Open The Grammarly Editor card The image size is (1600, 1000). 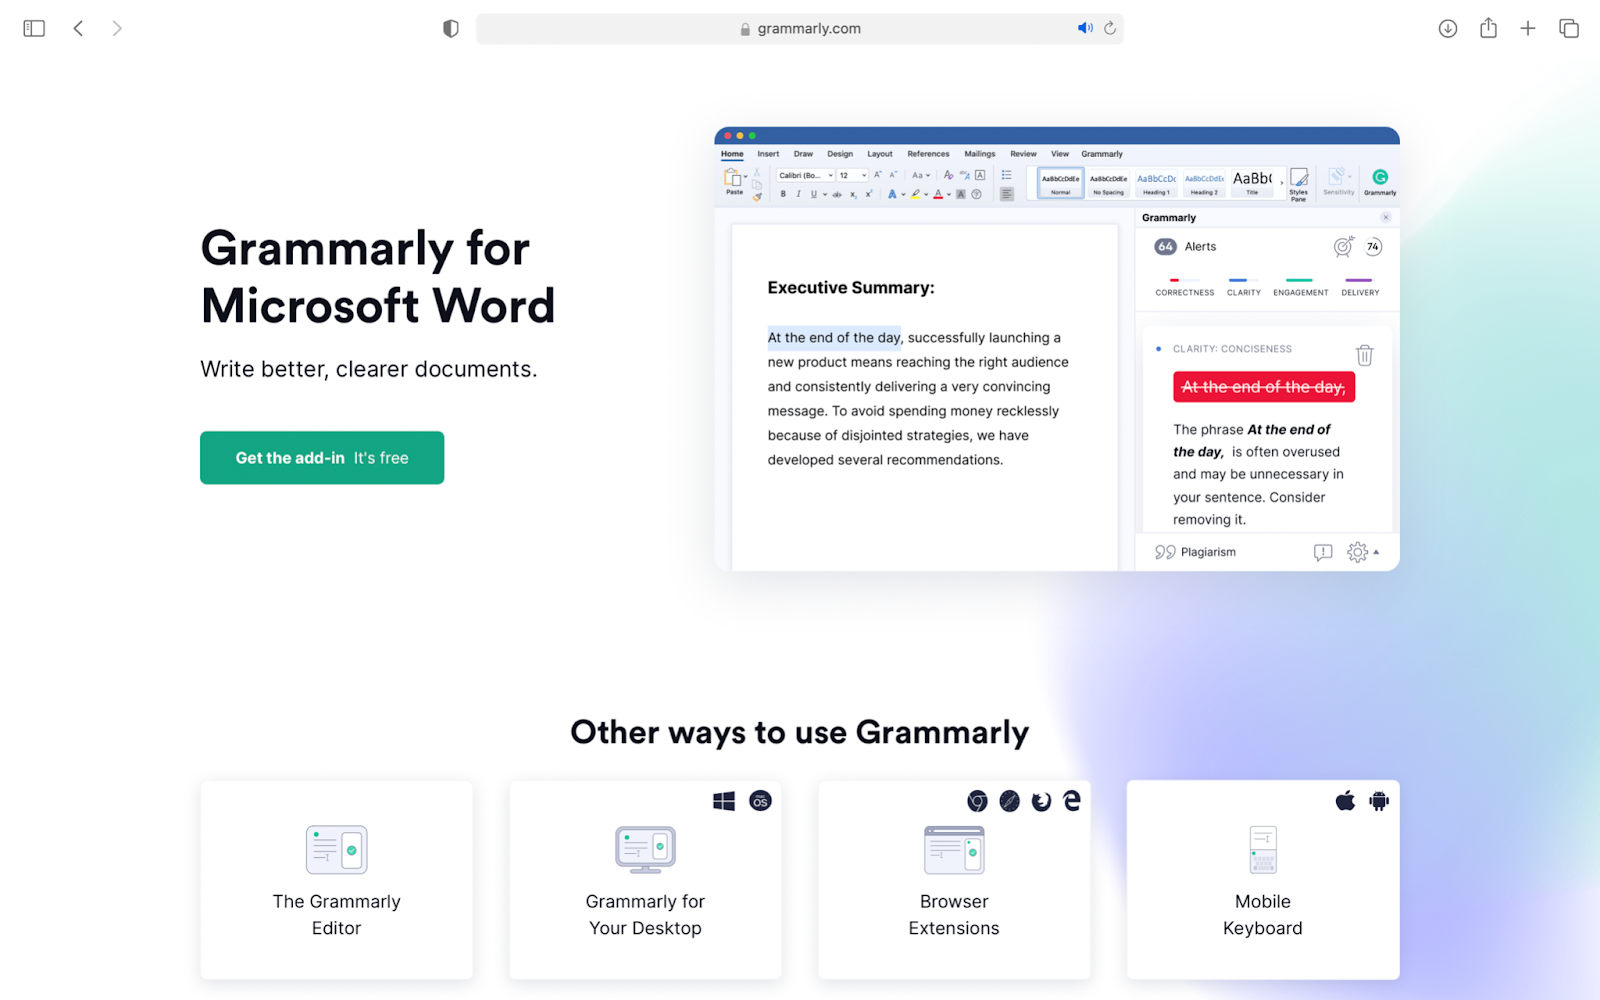[337, 880]
